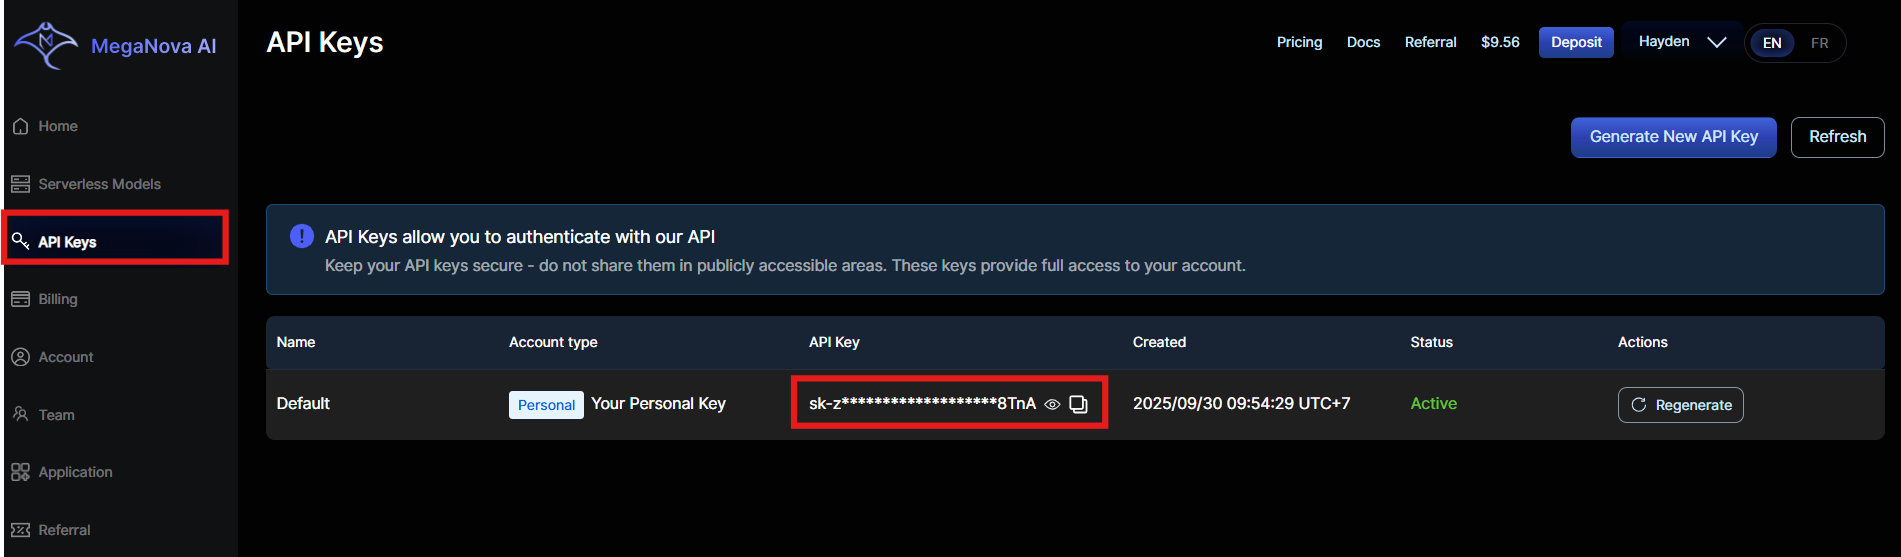
Task: Click Generate New API Key button
Action: (x=1673, y=137)
